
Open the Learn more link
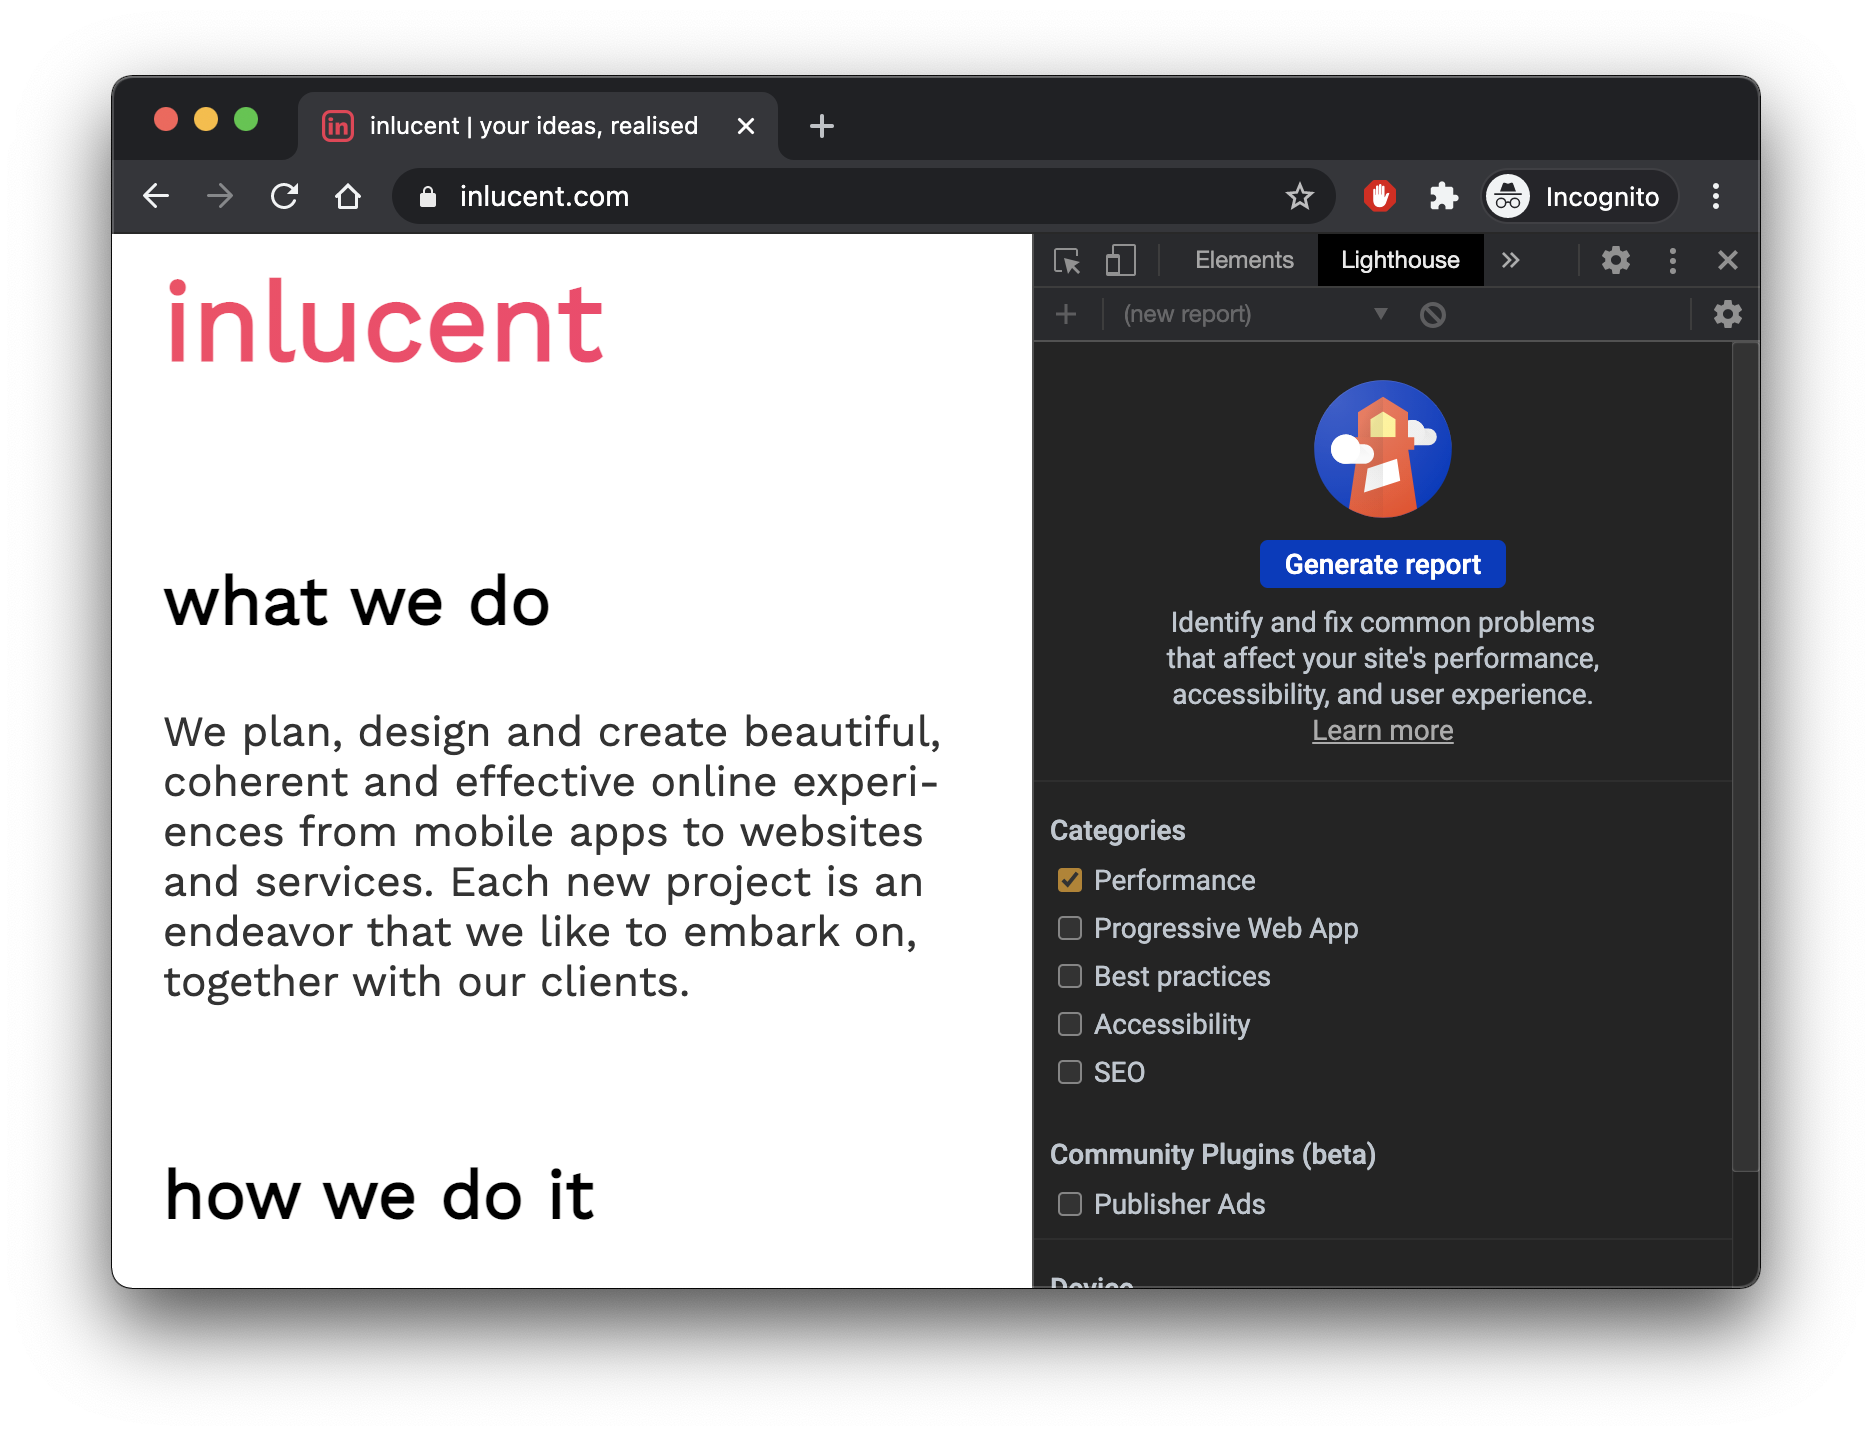coord(1382,731)
